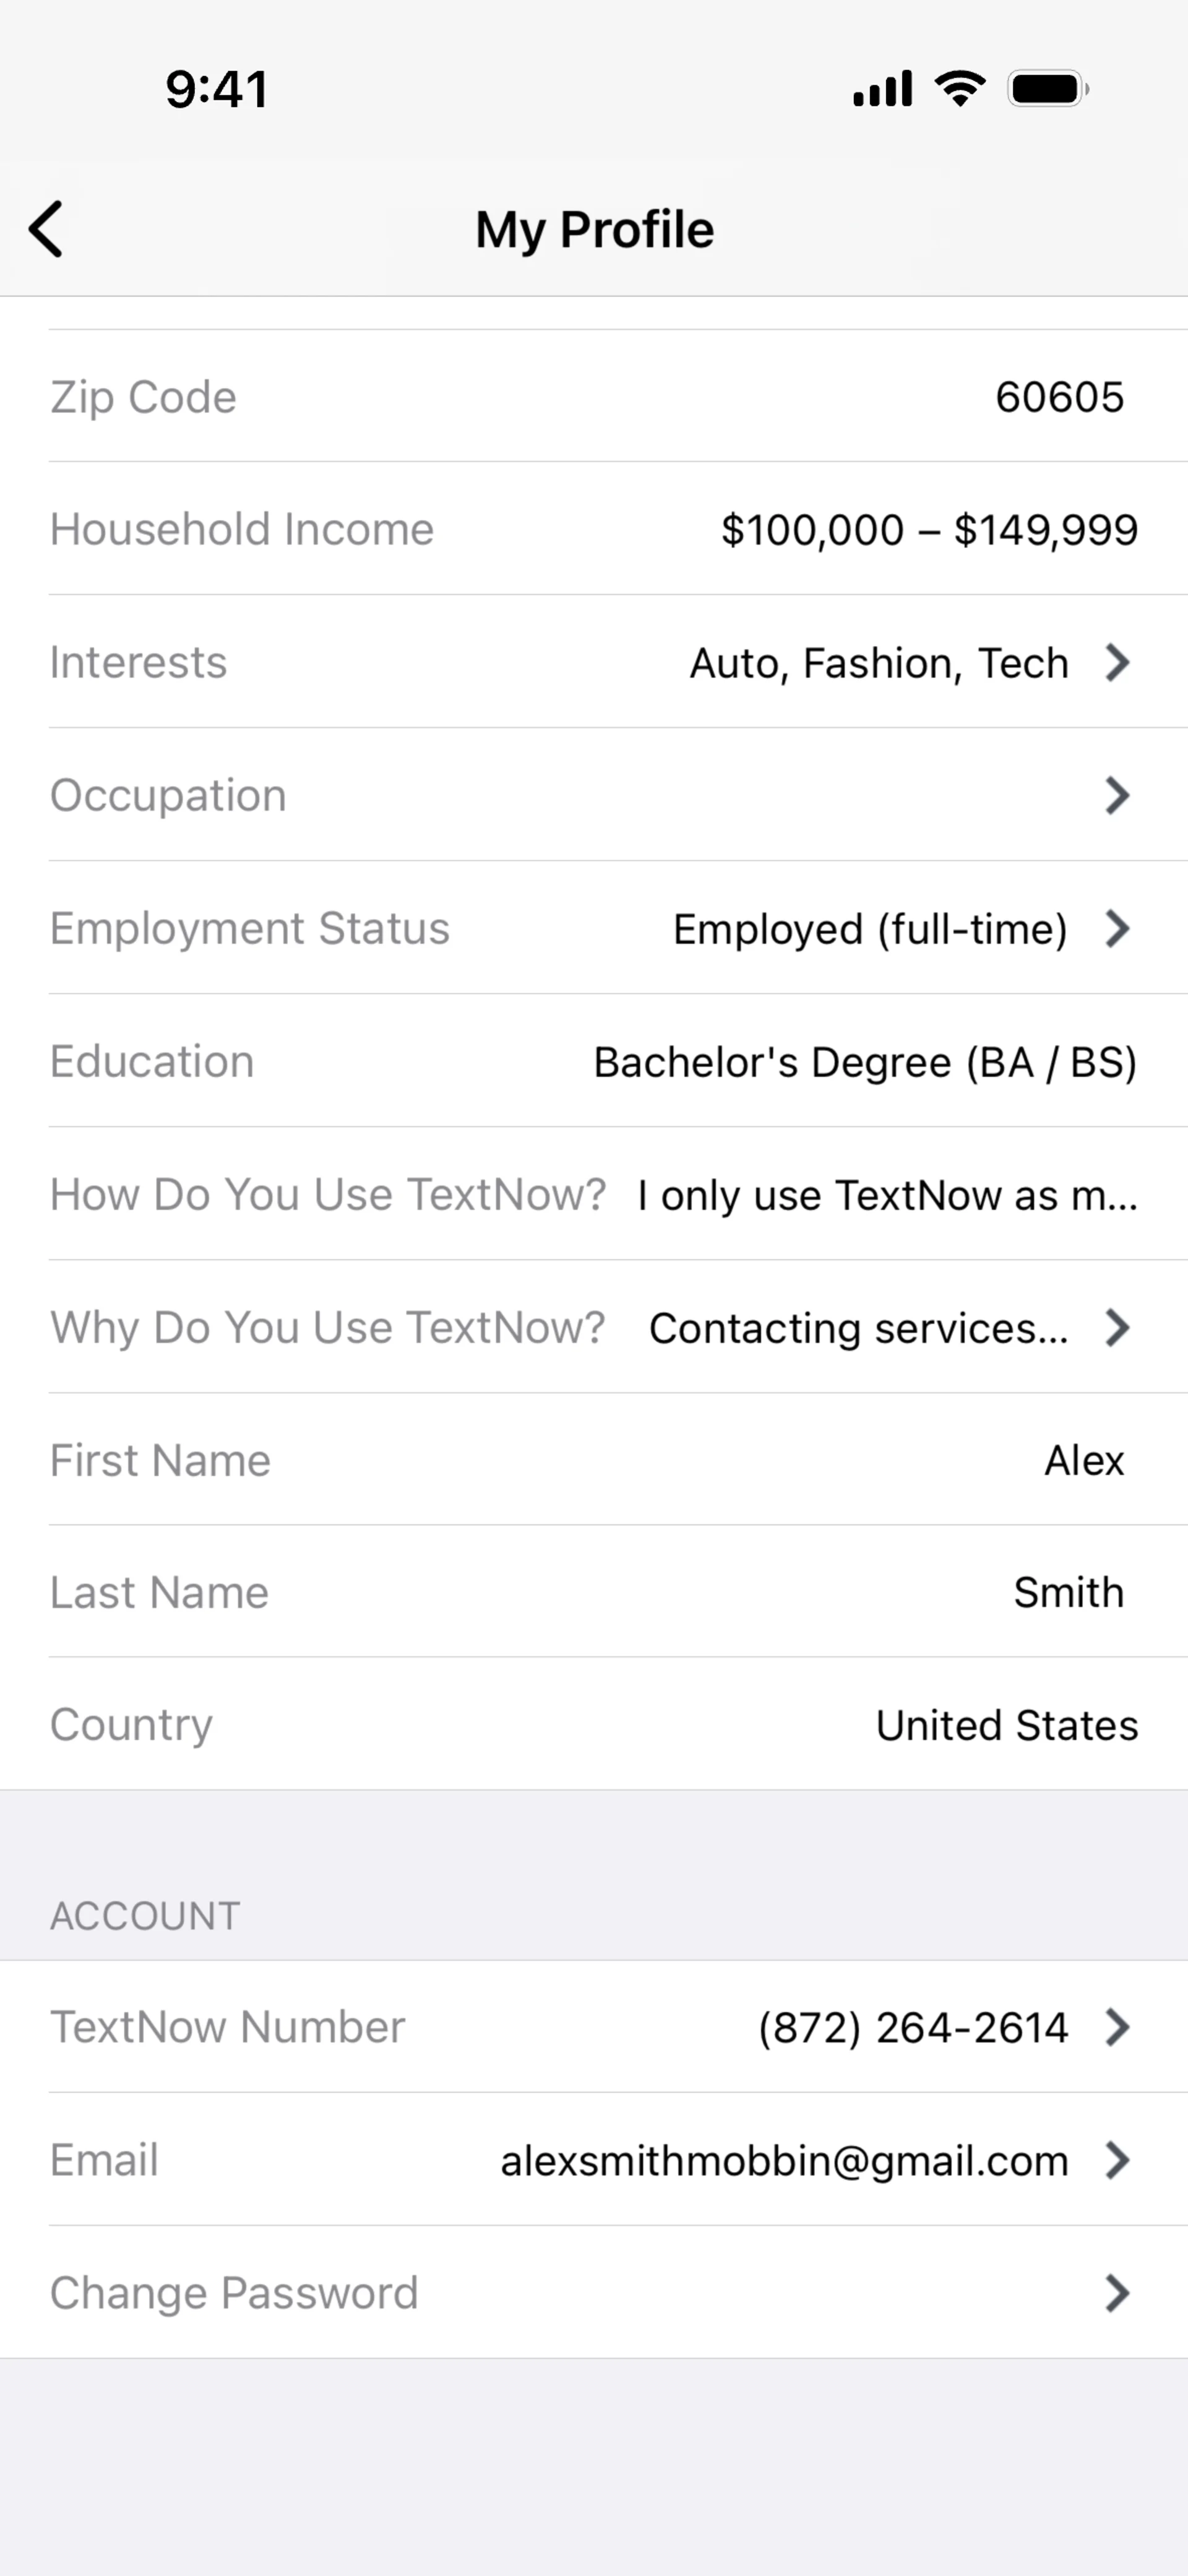Open TextNow Number chevron
This screenshot has width=1188, height=2576.
(1117, 2027)
